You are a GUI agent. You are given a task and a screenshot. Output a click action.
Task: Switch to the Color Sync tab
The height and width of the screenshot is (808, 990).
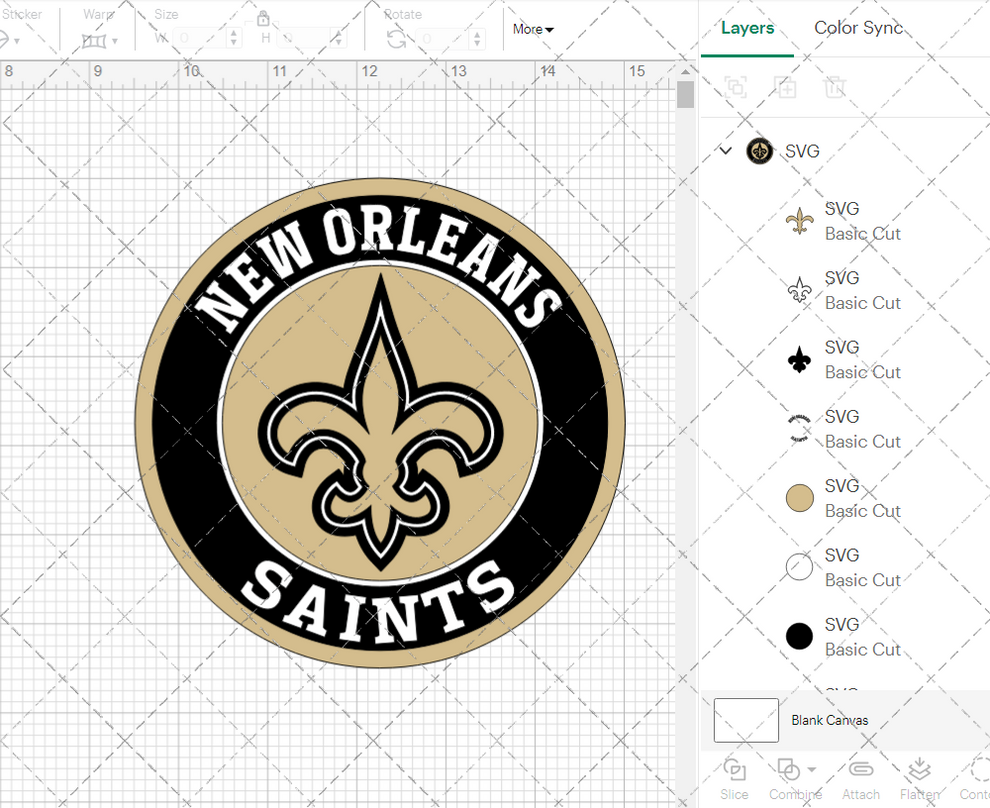click(x=858, y=28)
